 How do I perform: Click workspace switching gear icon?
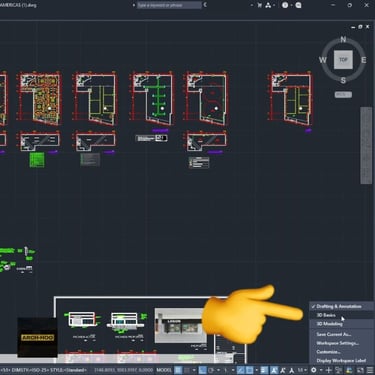click(x=314, y=370)
